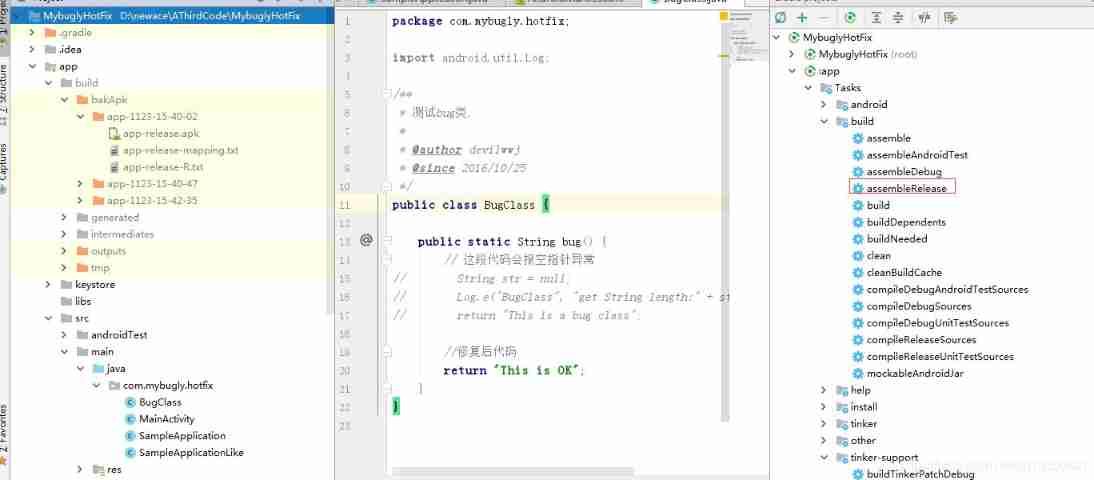Select the assembleAndroidTest task
The image size is (1094, 480).
pyautogui.click(x=917, y=155)
